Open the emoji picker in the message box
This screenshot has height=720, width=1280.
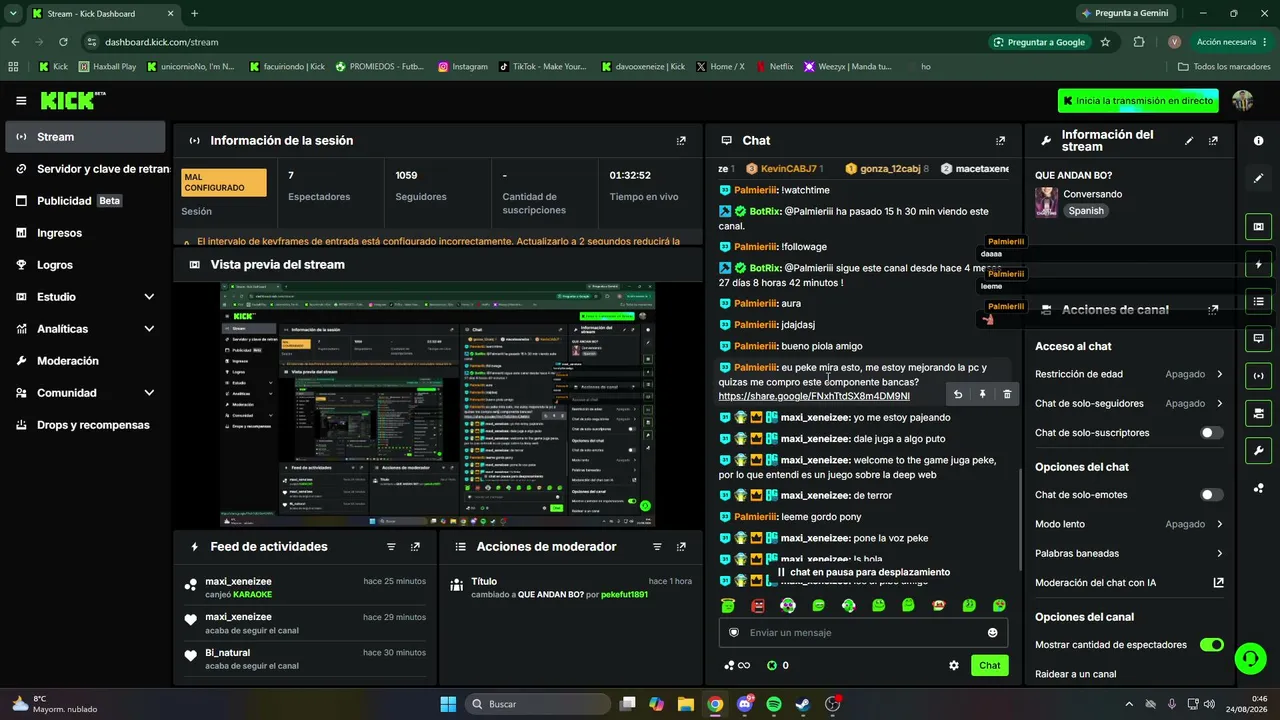click(992, 633)
